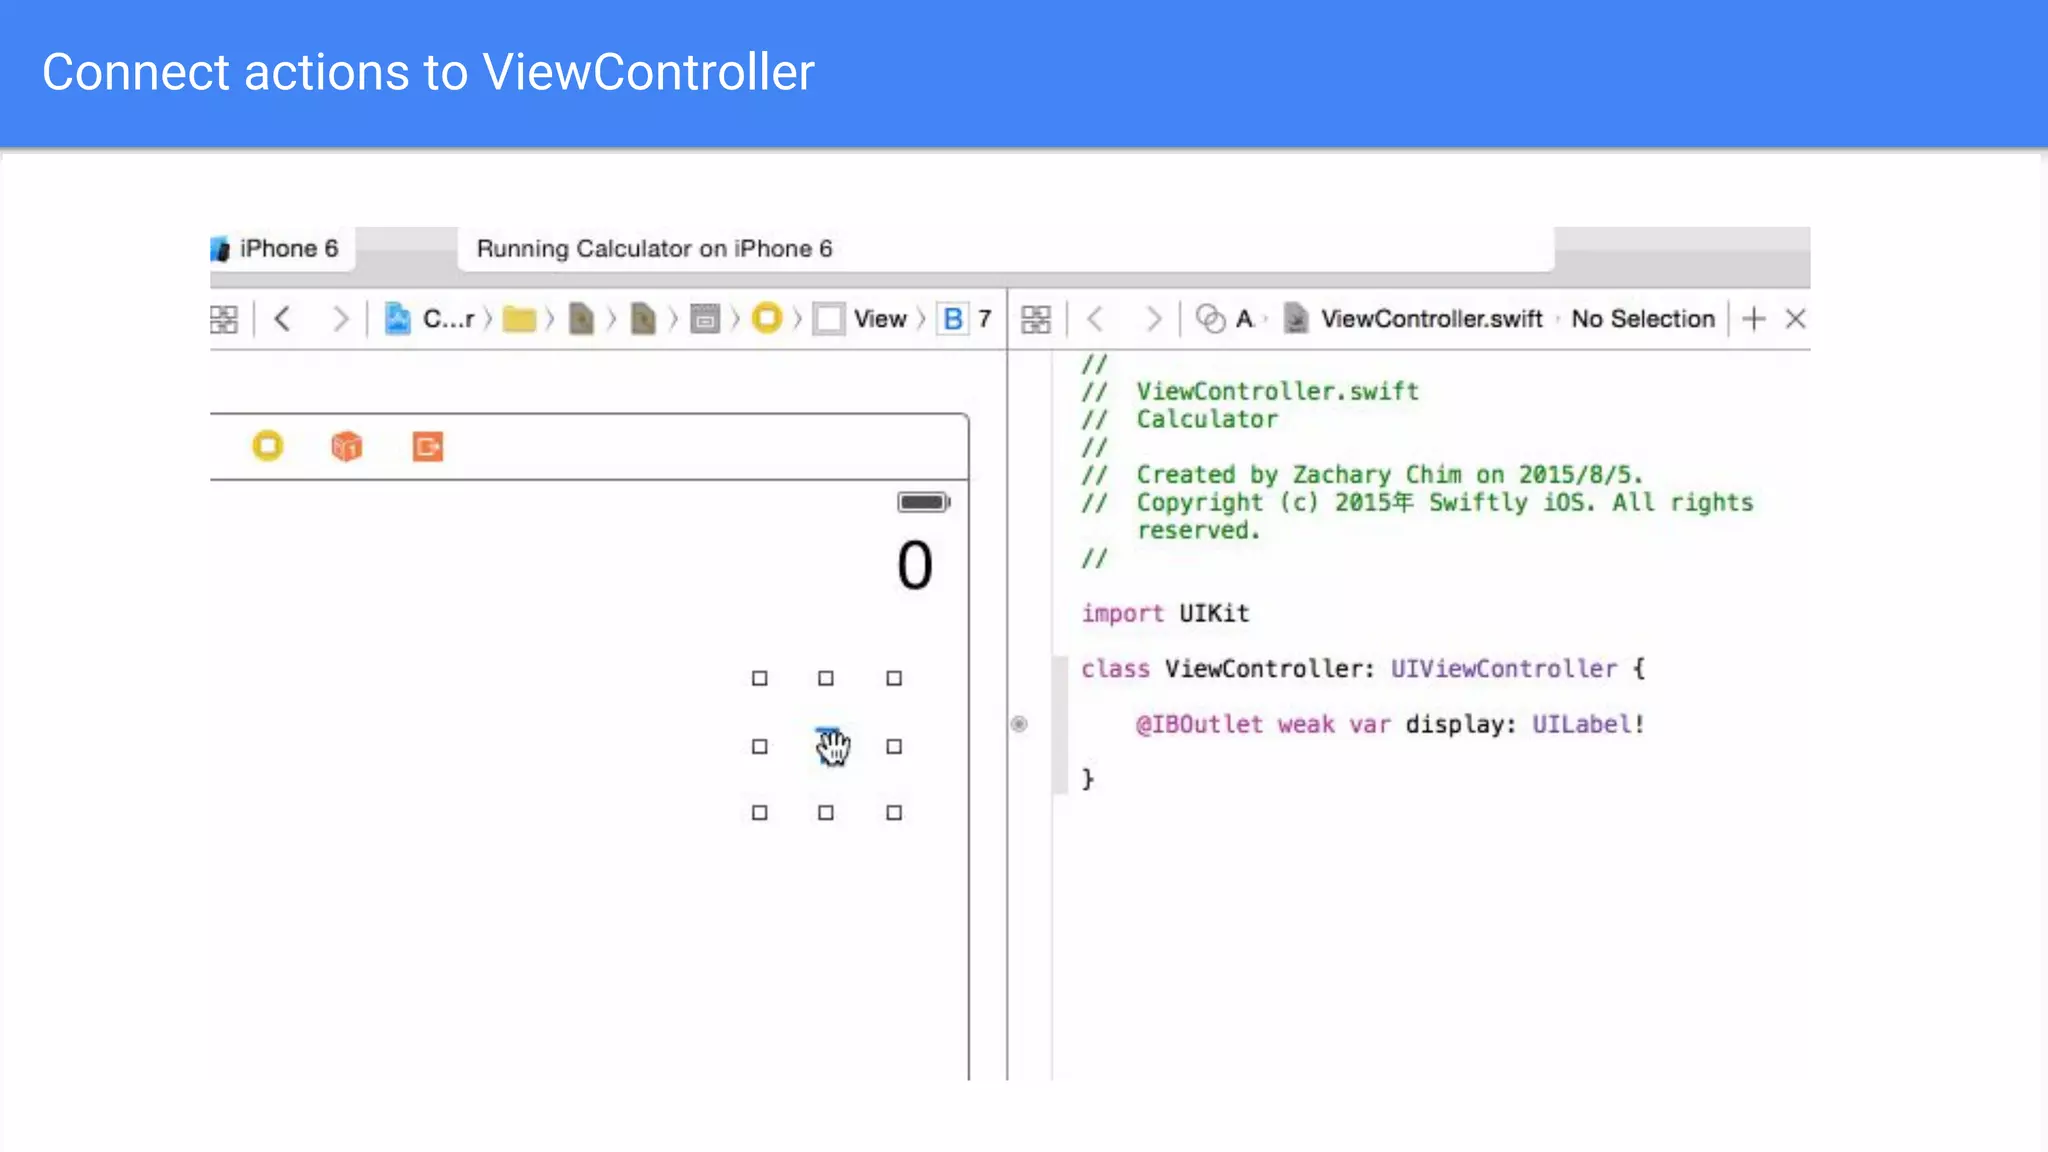Click the class ViewController declaration line

[1363, 668]
